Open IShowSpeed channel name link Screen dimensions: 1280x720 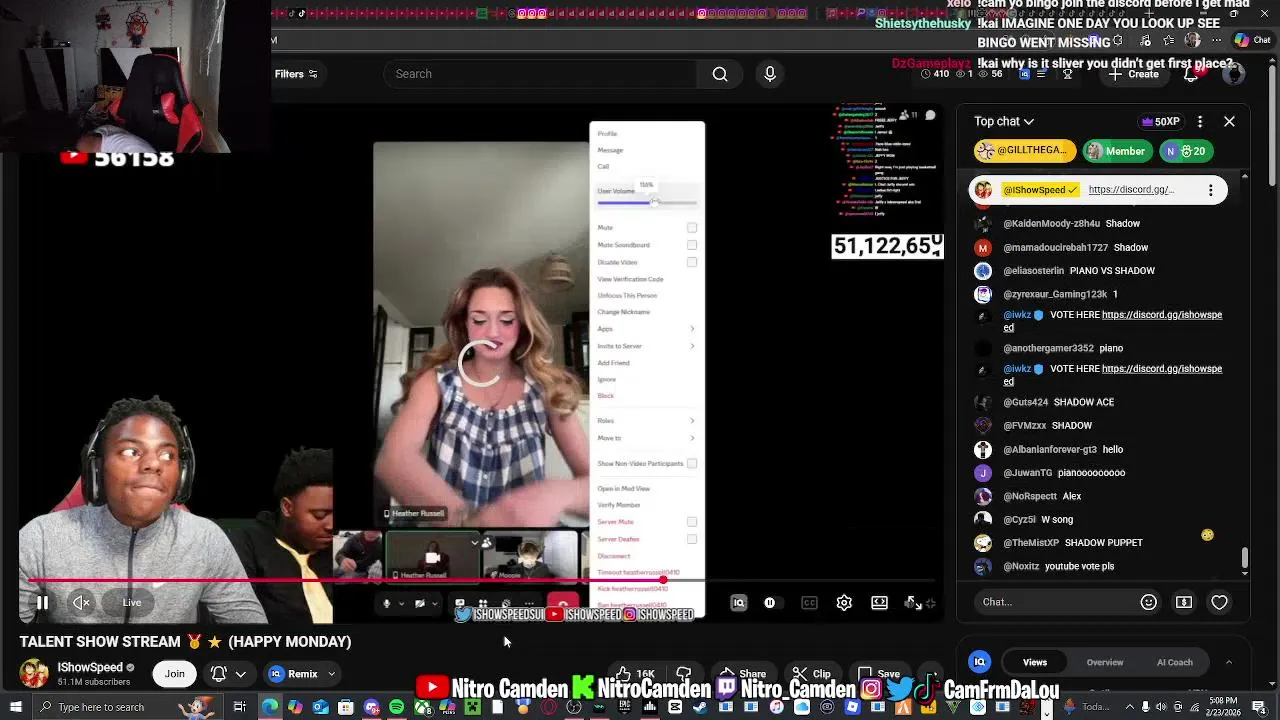coord(90,667)
